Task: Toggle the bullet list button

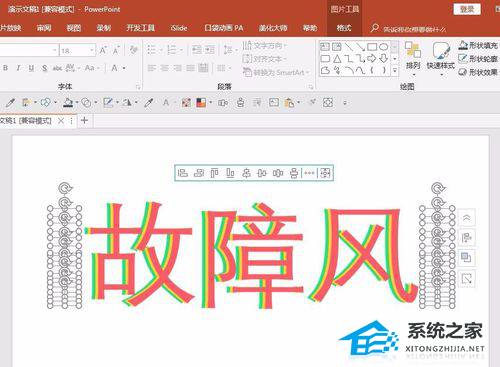Action: point(152,50)
